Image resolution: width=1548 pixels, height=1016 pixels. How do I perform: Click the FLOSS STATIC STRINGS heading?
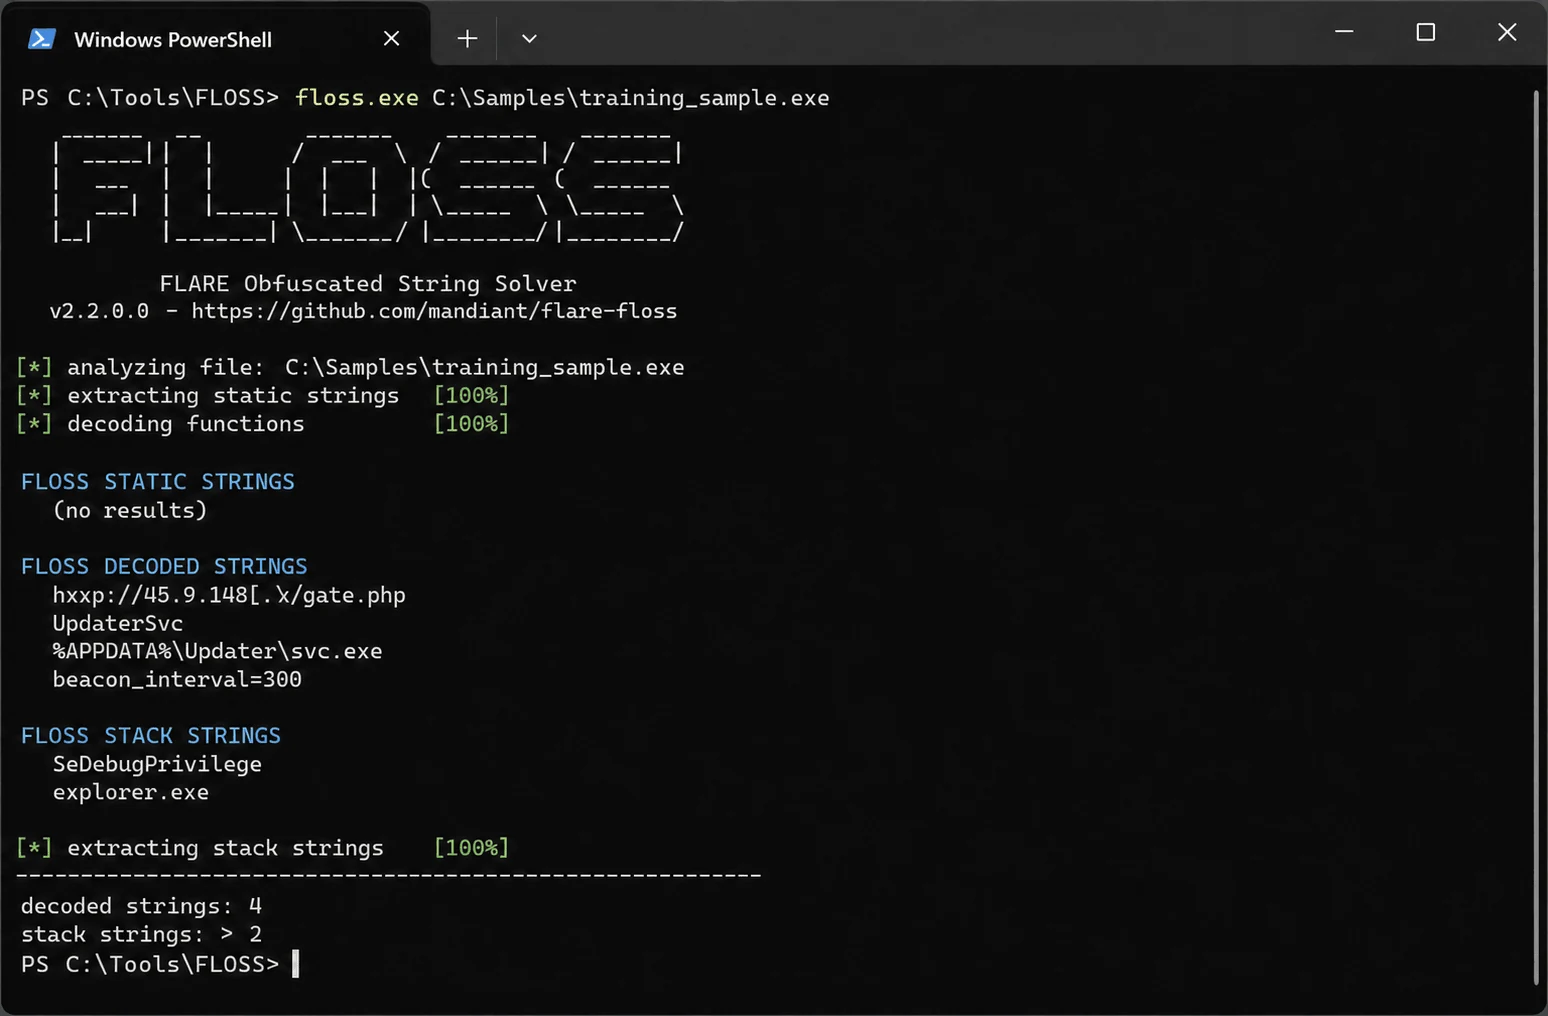[x=158, y=481]
